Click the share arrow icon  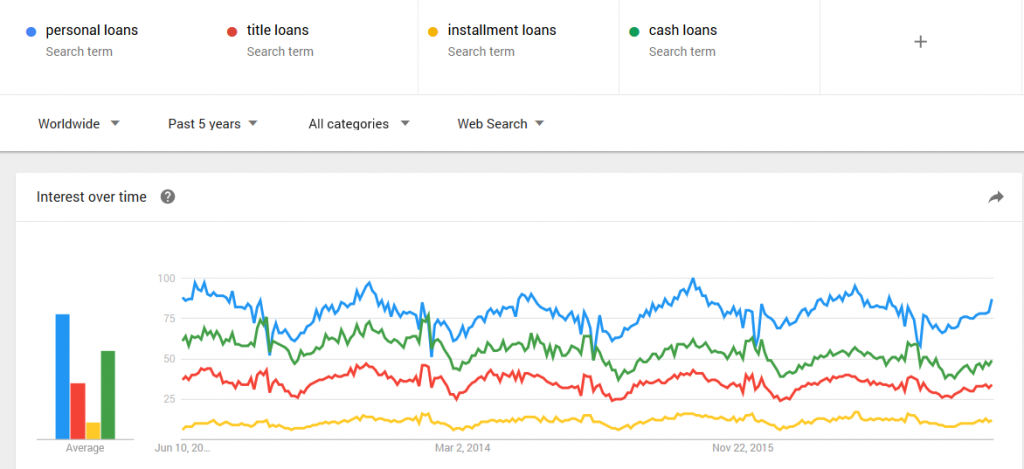(x=995, y=198)
